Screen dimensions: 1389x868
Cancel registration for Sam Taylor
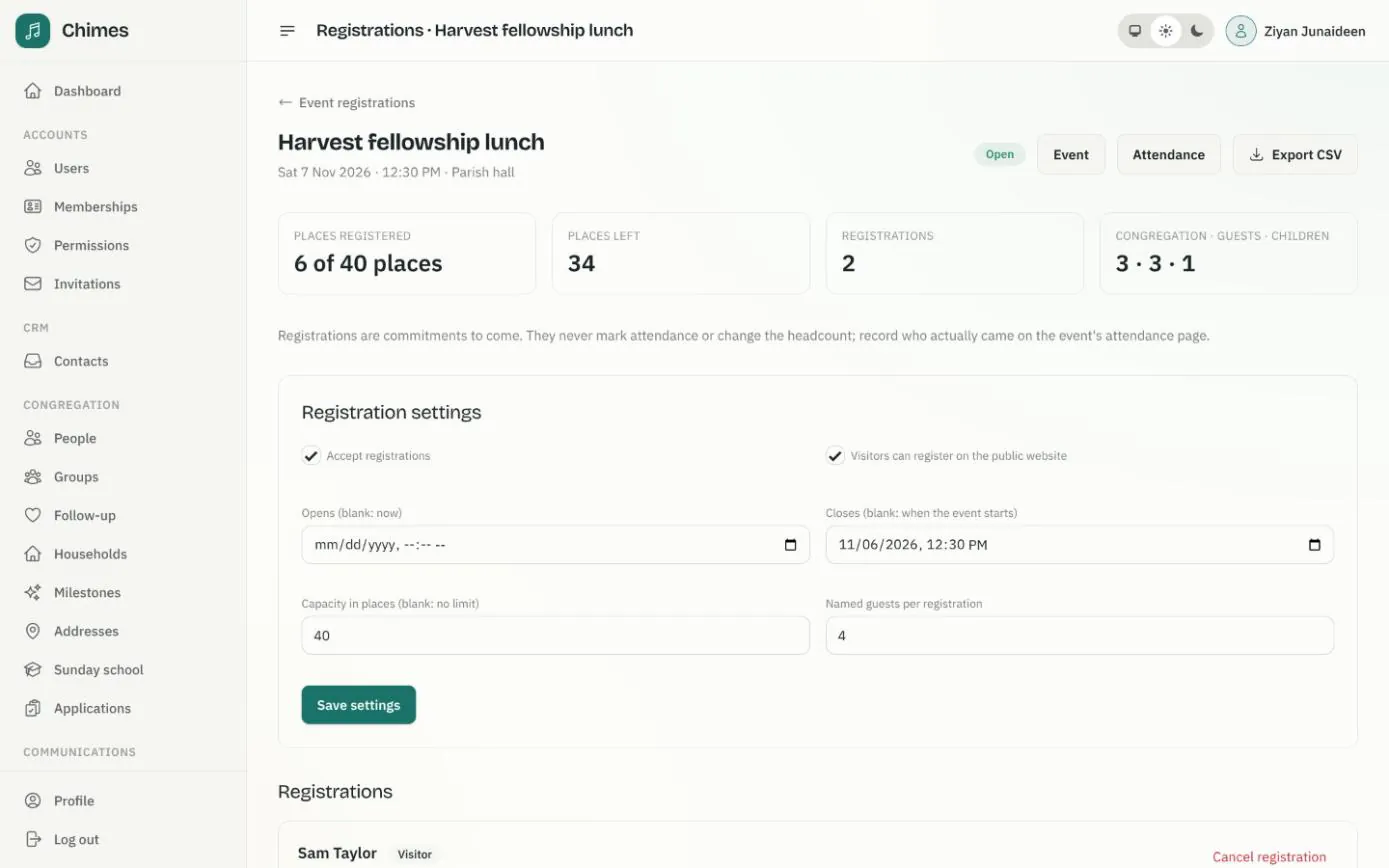click(x=1269, y=857)
